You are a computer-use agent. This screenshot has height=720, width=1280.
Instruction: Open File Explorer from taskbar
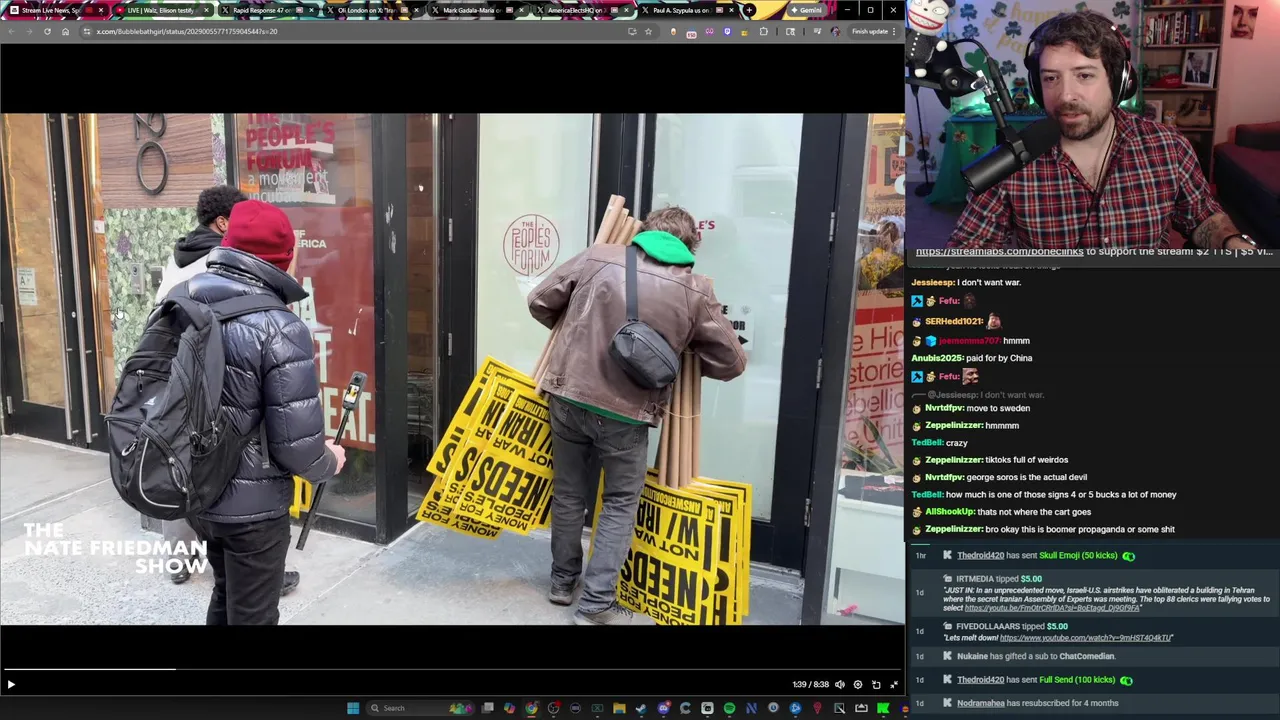[619, 708]
